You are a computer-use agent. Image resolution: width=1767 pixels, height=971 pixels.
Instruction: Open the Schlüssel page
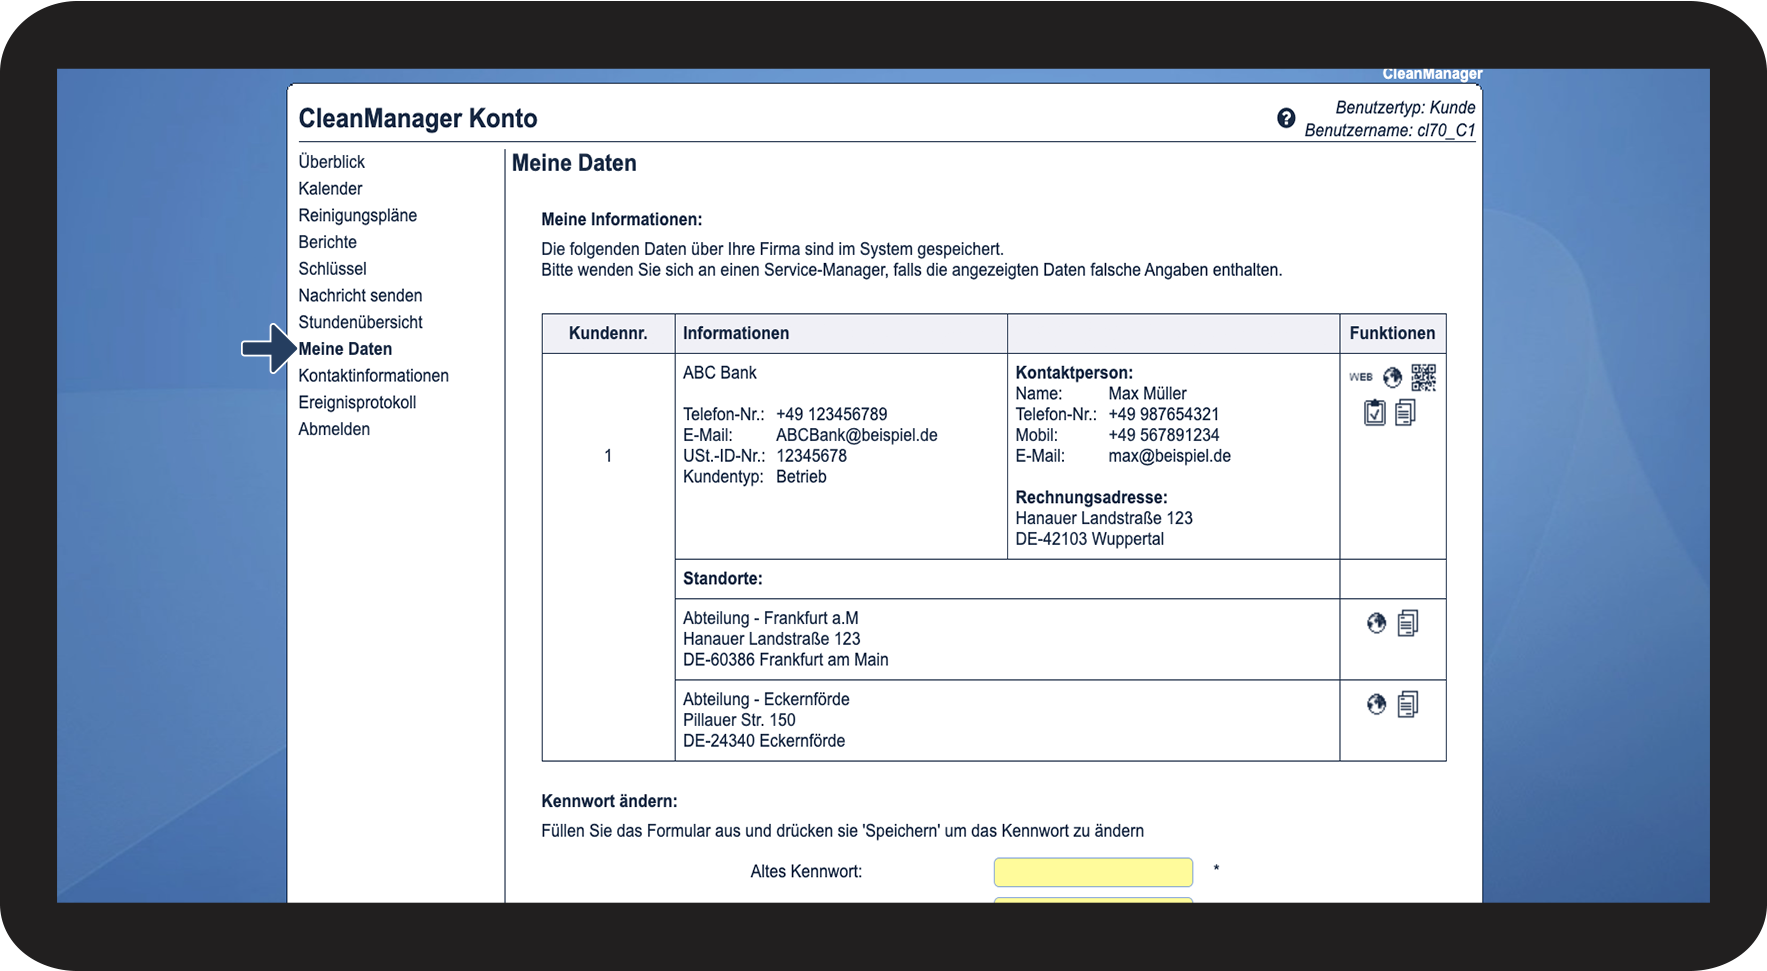[x=332, y=269]
